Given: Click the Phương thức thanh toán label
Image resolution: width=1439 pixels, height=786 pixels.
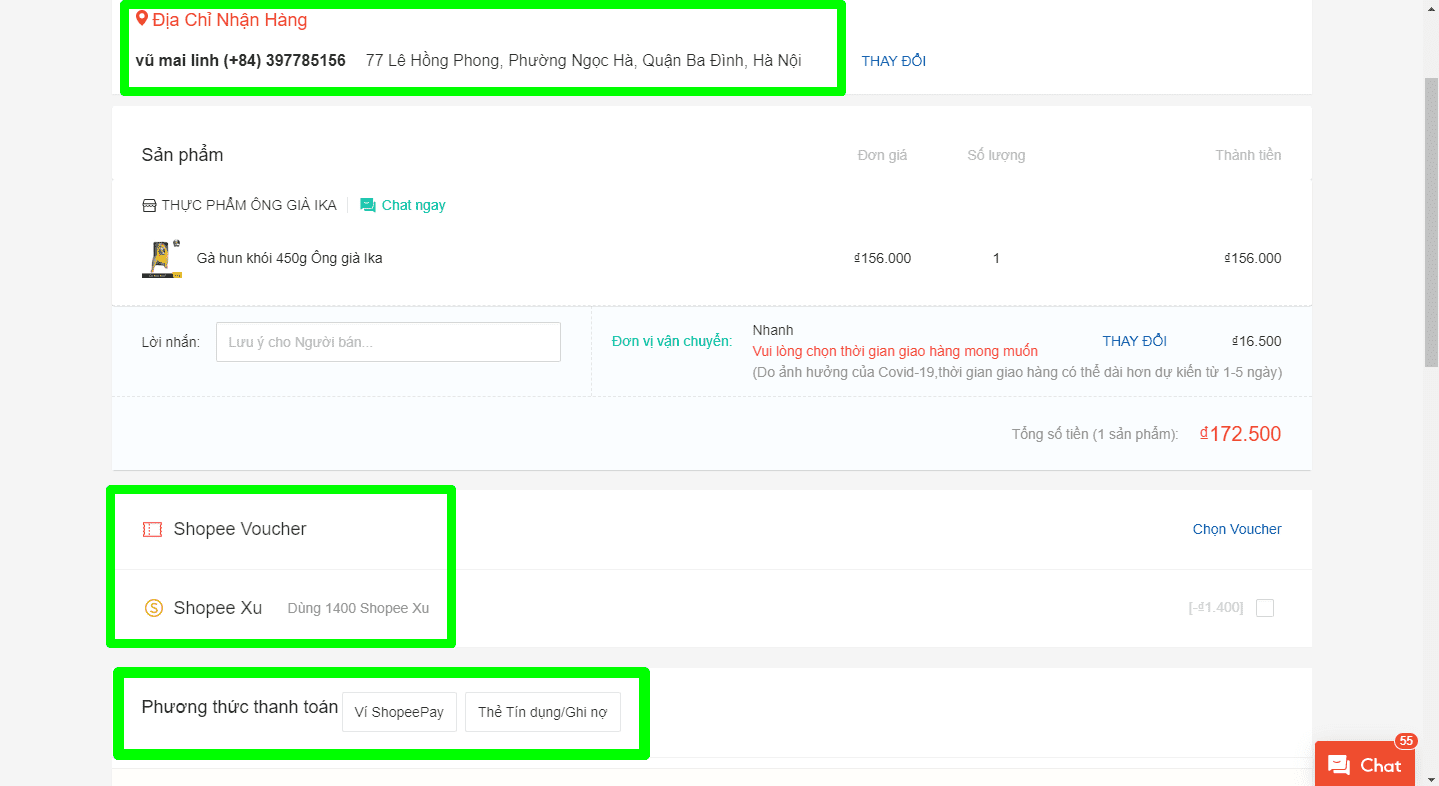Looking at the screenshot, I should pos(240,707).
